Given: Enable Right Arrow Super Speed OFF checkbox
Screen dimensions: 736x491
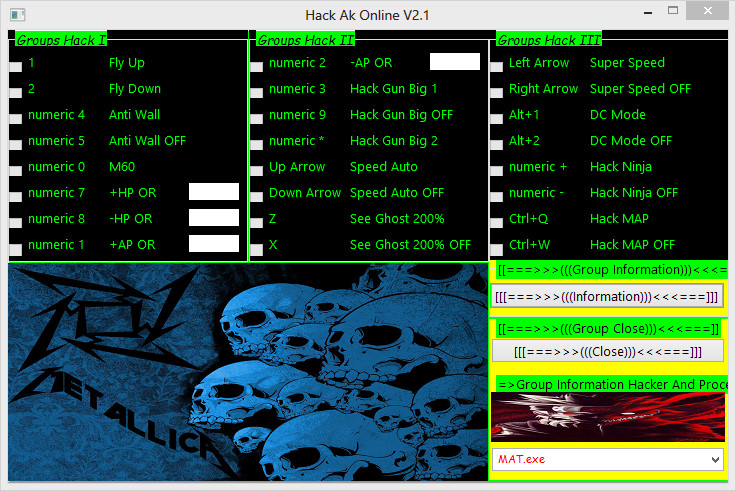Looking at the screenshot, I should [497, 92].
